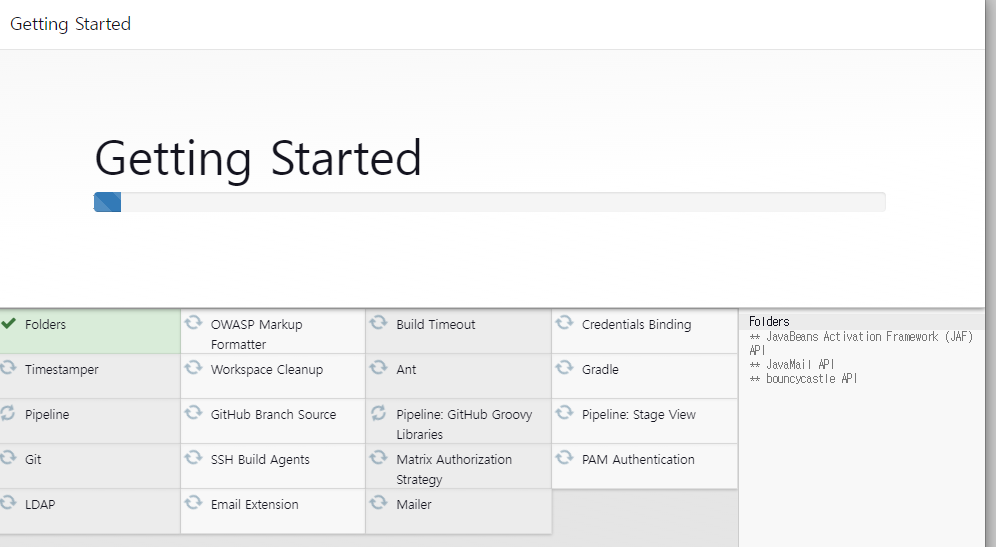The width and height of the screenshot is (996, 547).
Task: Click the Workspace Cleanup plugin label
Action: point(267,370)
